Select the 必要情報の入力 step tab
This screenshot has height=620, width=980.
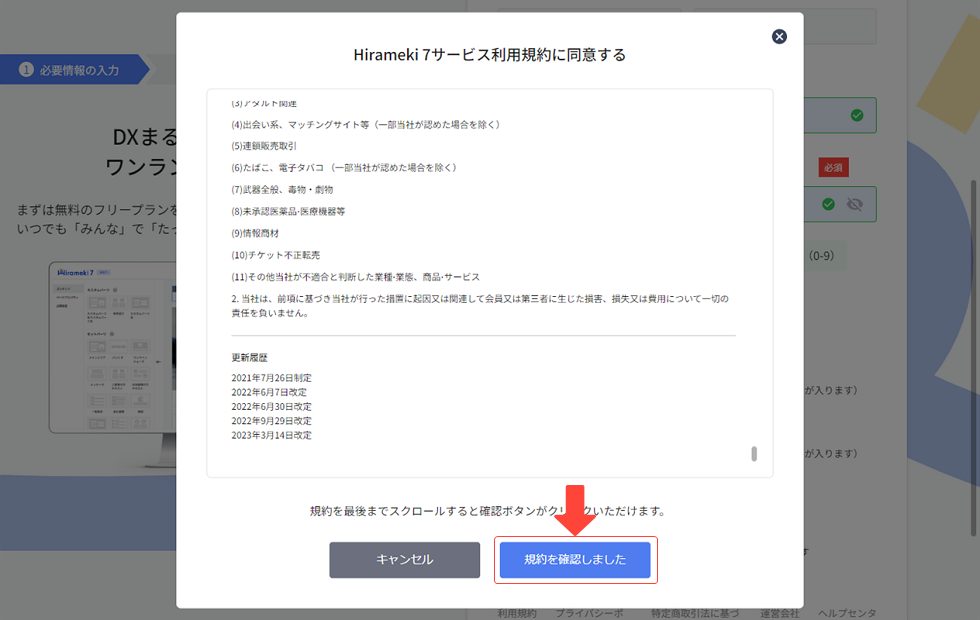pyautogui.click(x=74, y=70)
